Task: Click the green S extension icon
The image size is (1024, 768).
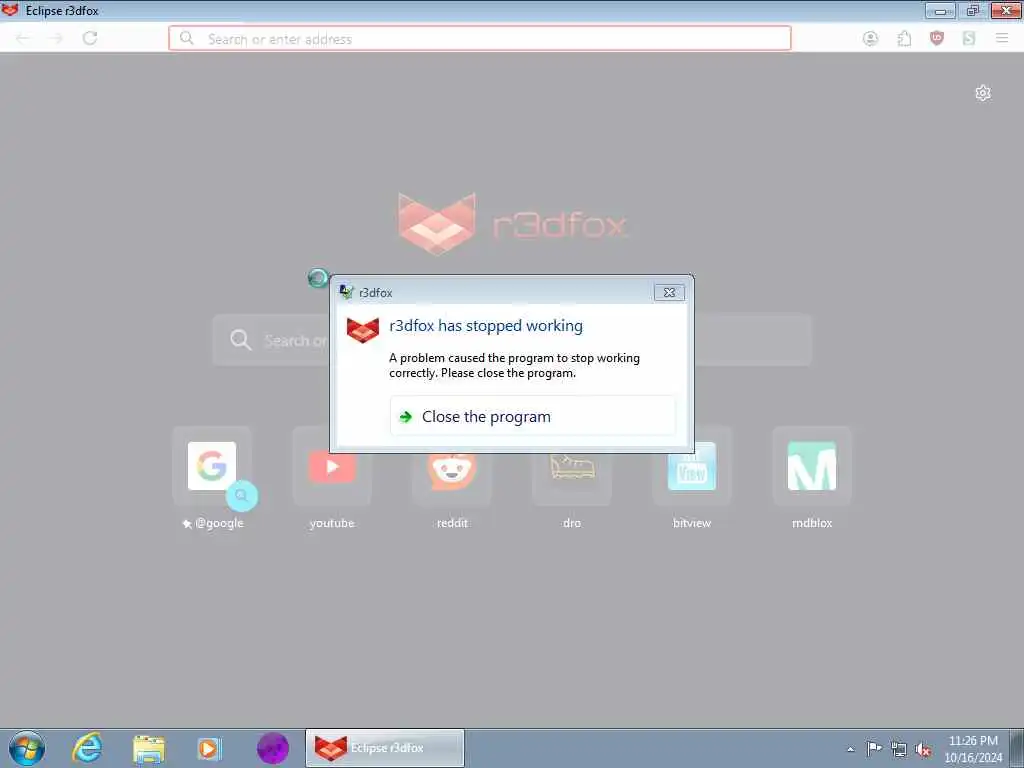Action: click(969, 39)
